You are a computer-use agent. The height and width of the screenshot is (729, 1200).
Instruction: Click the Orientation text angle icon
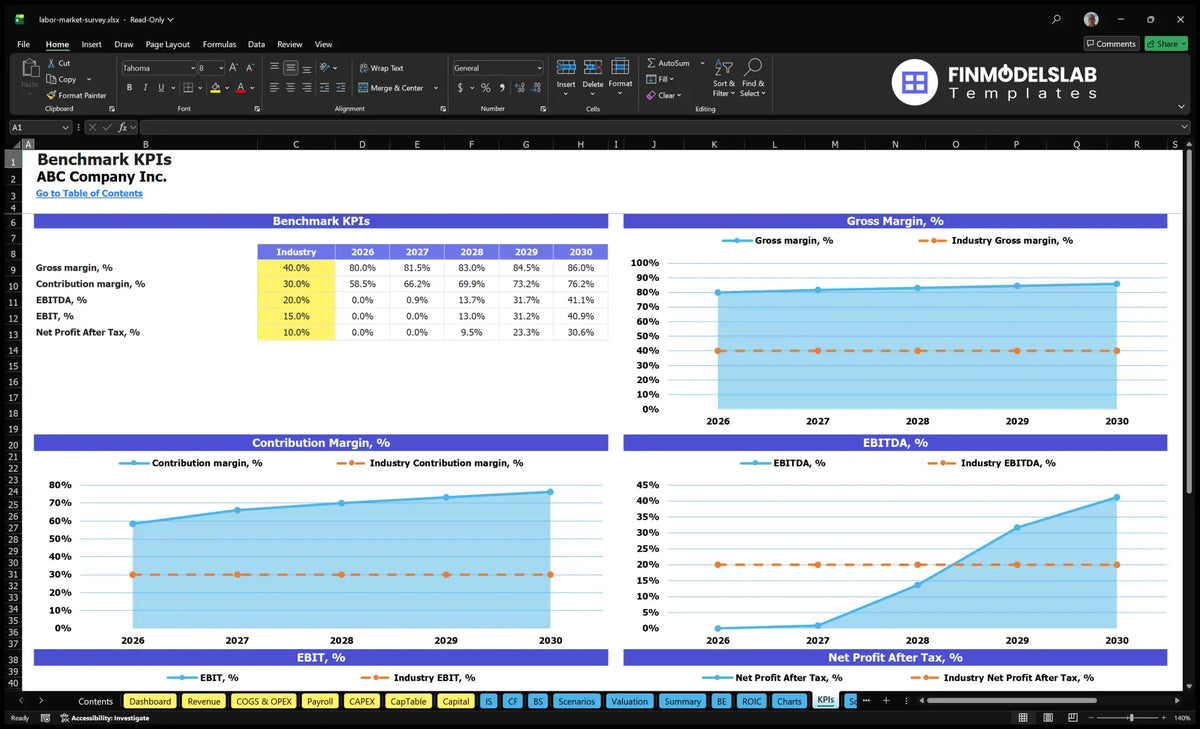[324, 68]
